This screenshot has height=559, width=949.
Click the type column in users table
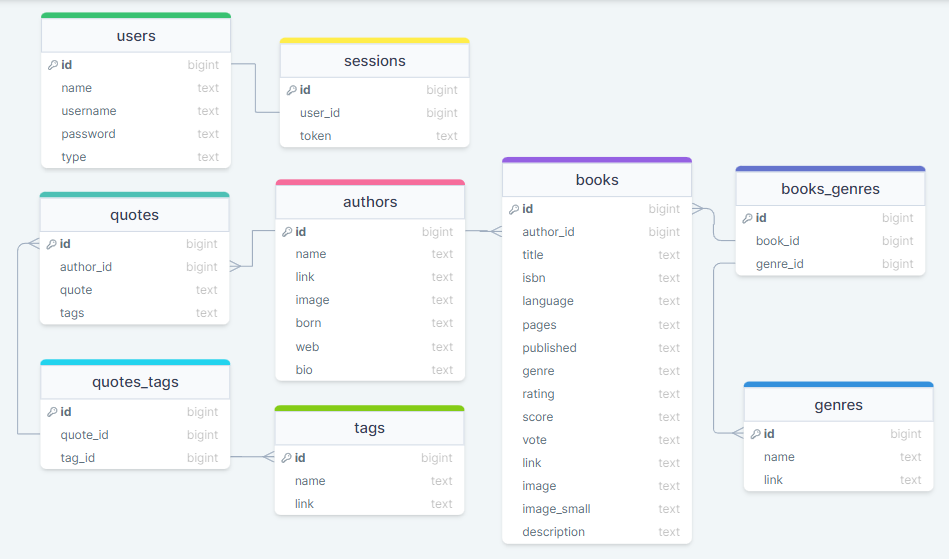click(x=136, y=157)
